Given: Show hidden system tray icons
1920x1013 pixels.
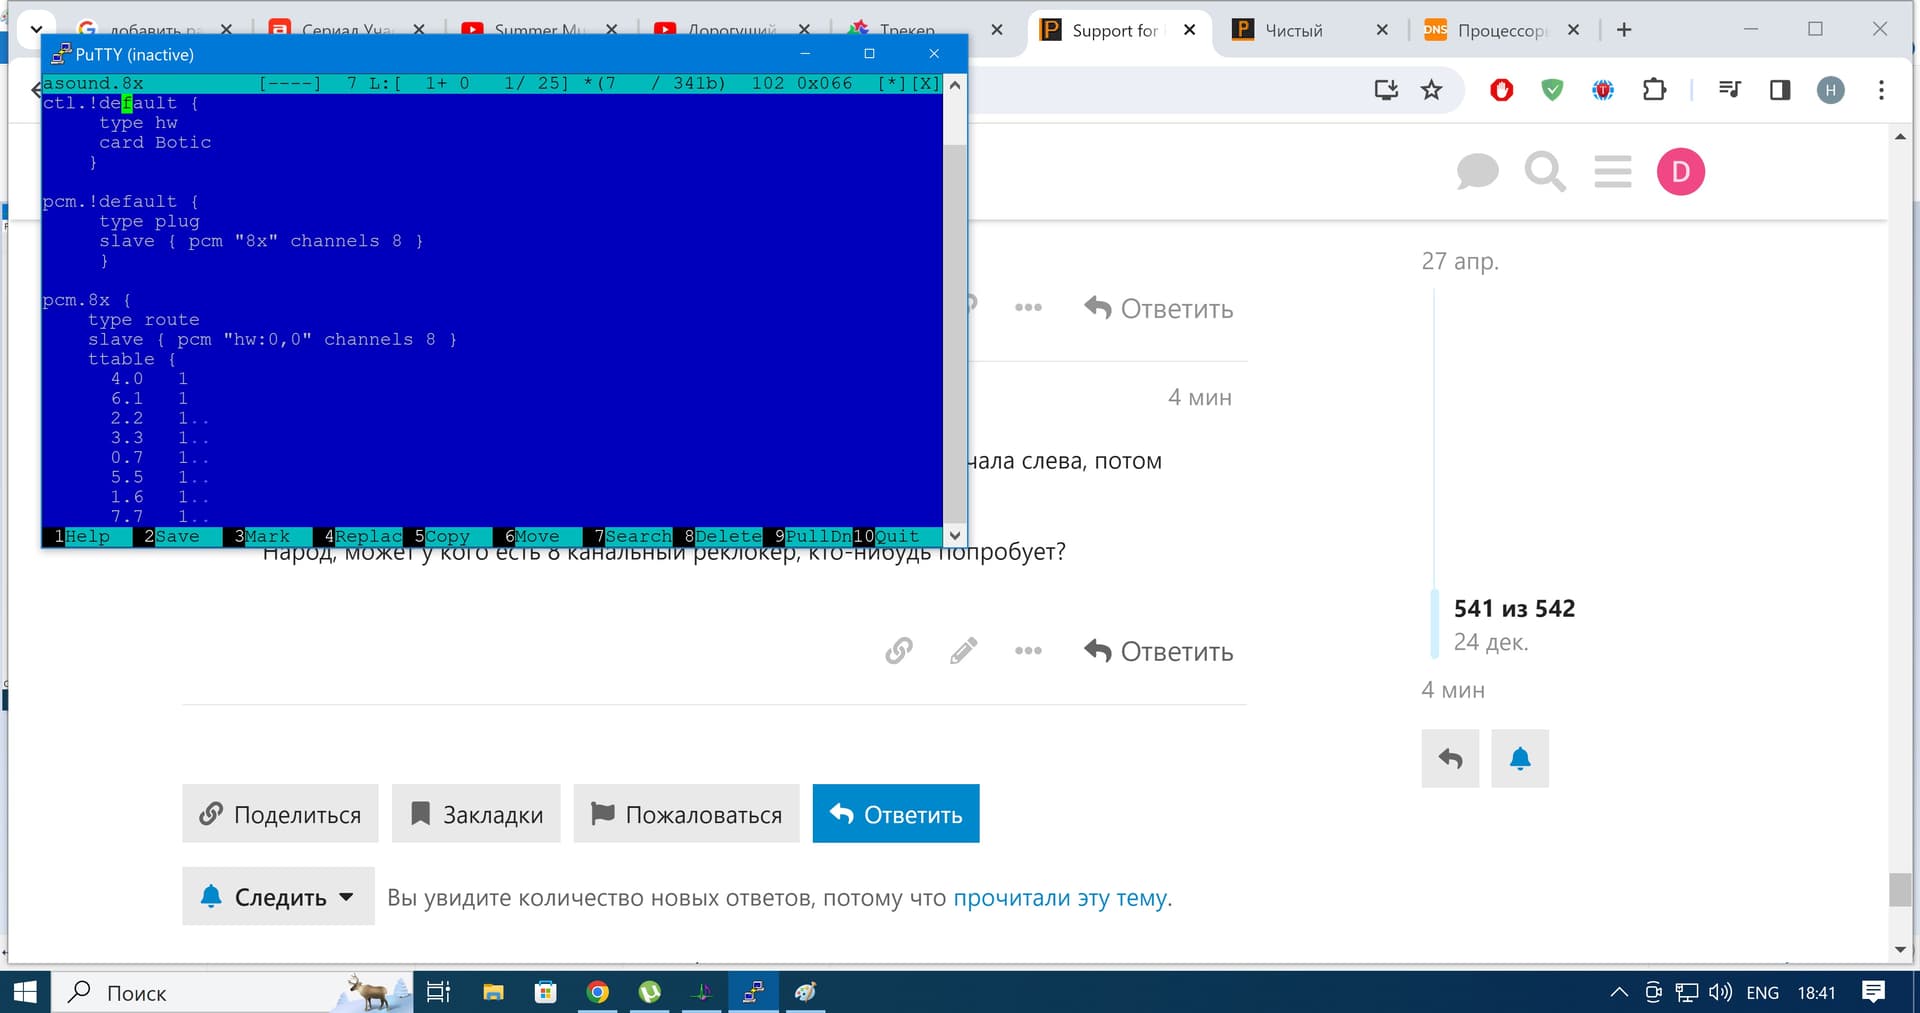Looking at the screenshot, I should pyautogui.click(x=1618, y=993).
